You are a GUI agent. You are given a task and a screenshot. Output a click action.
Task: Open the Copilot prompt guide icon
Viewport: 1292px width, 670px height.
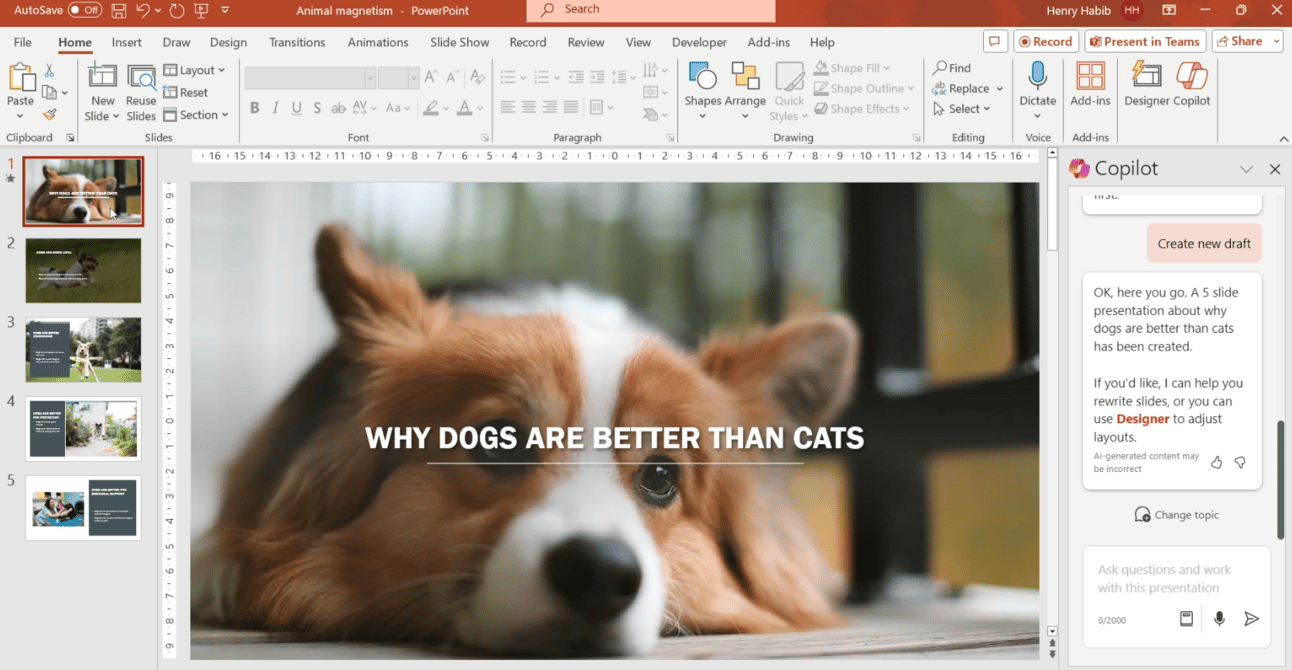point(1186,619)
